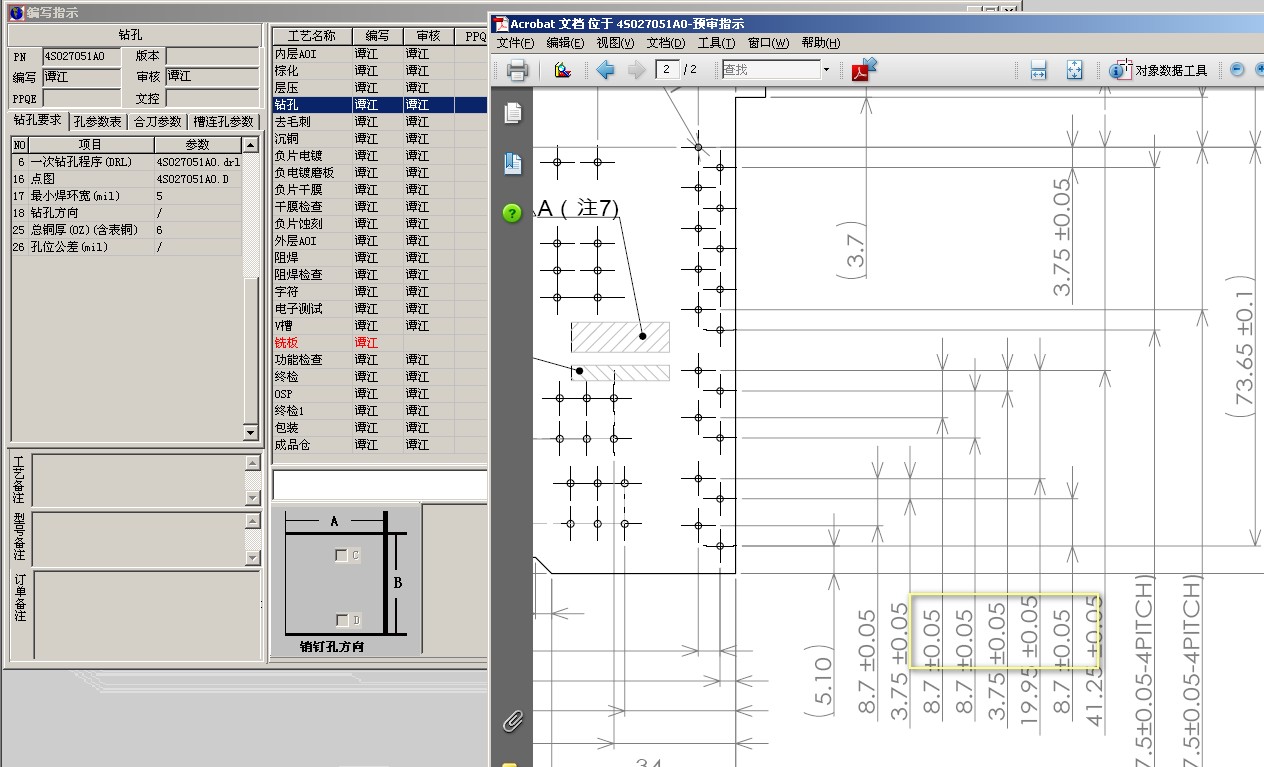Open the 查找 search box dropdown arrow
The width and height of the screenshot is (1264, 767).
tap(826, 70)
